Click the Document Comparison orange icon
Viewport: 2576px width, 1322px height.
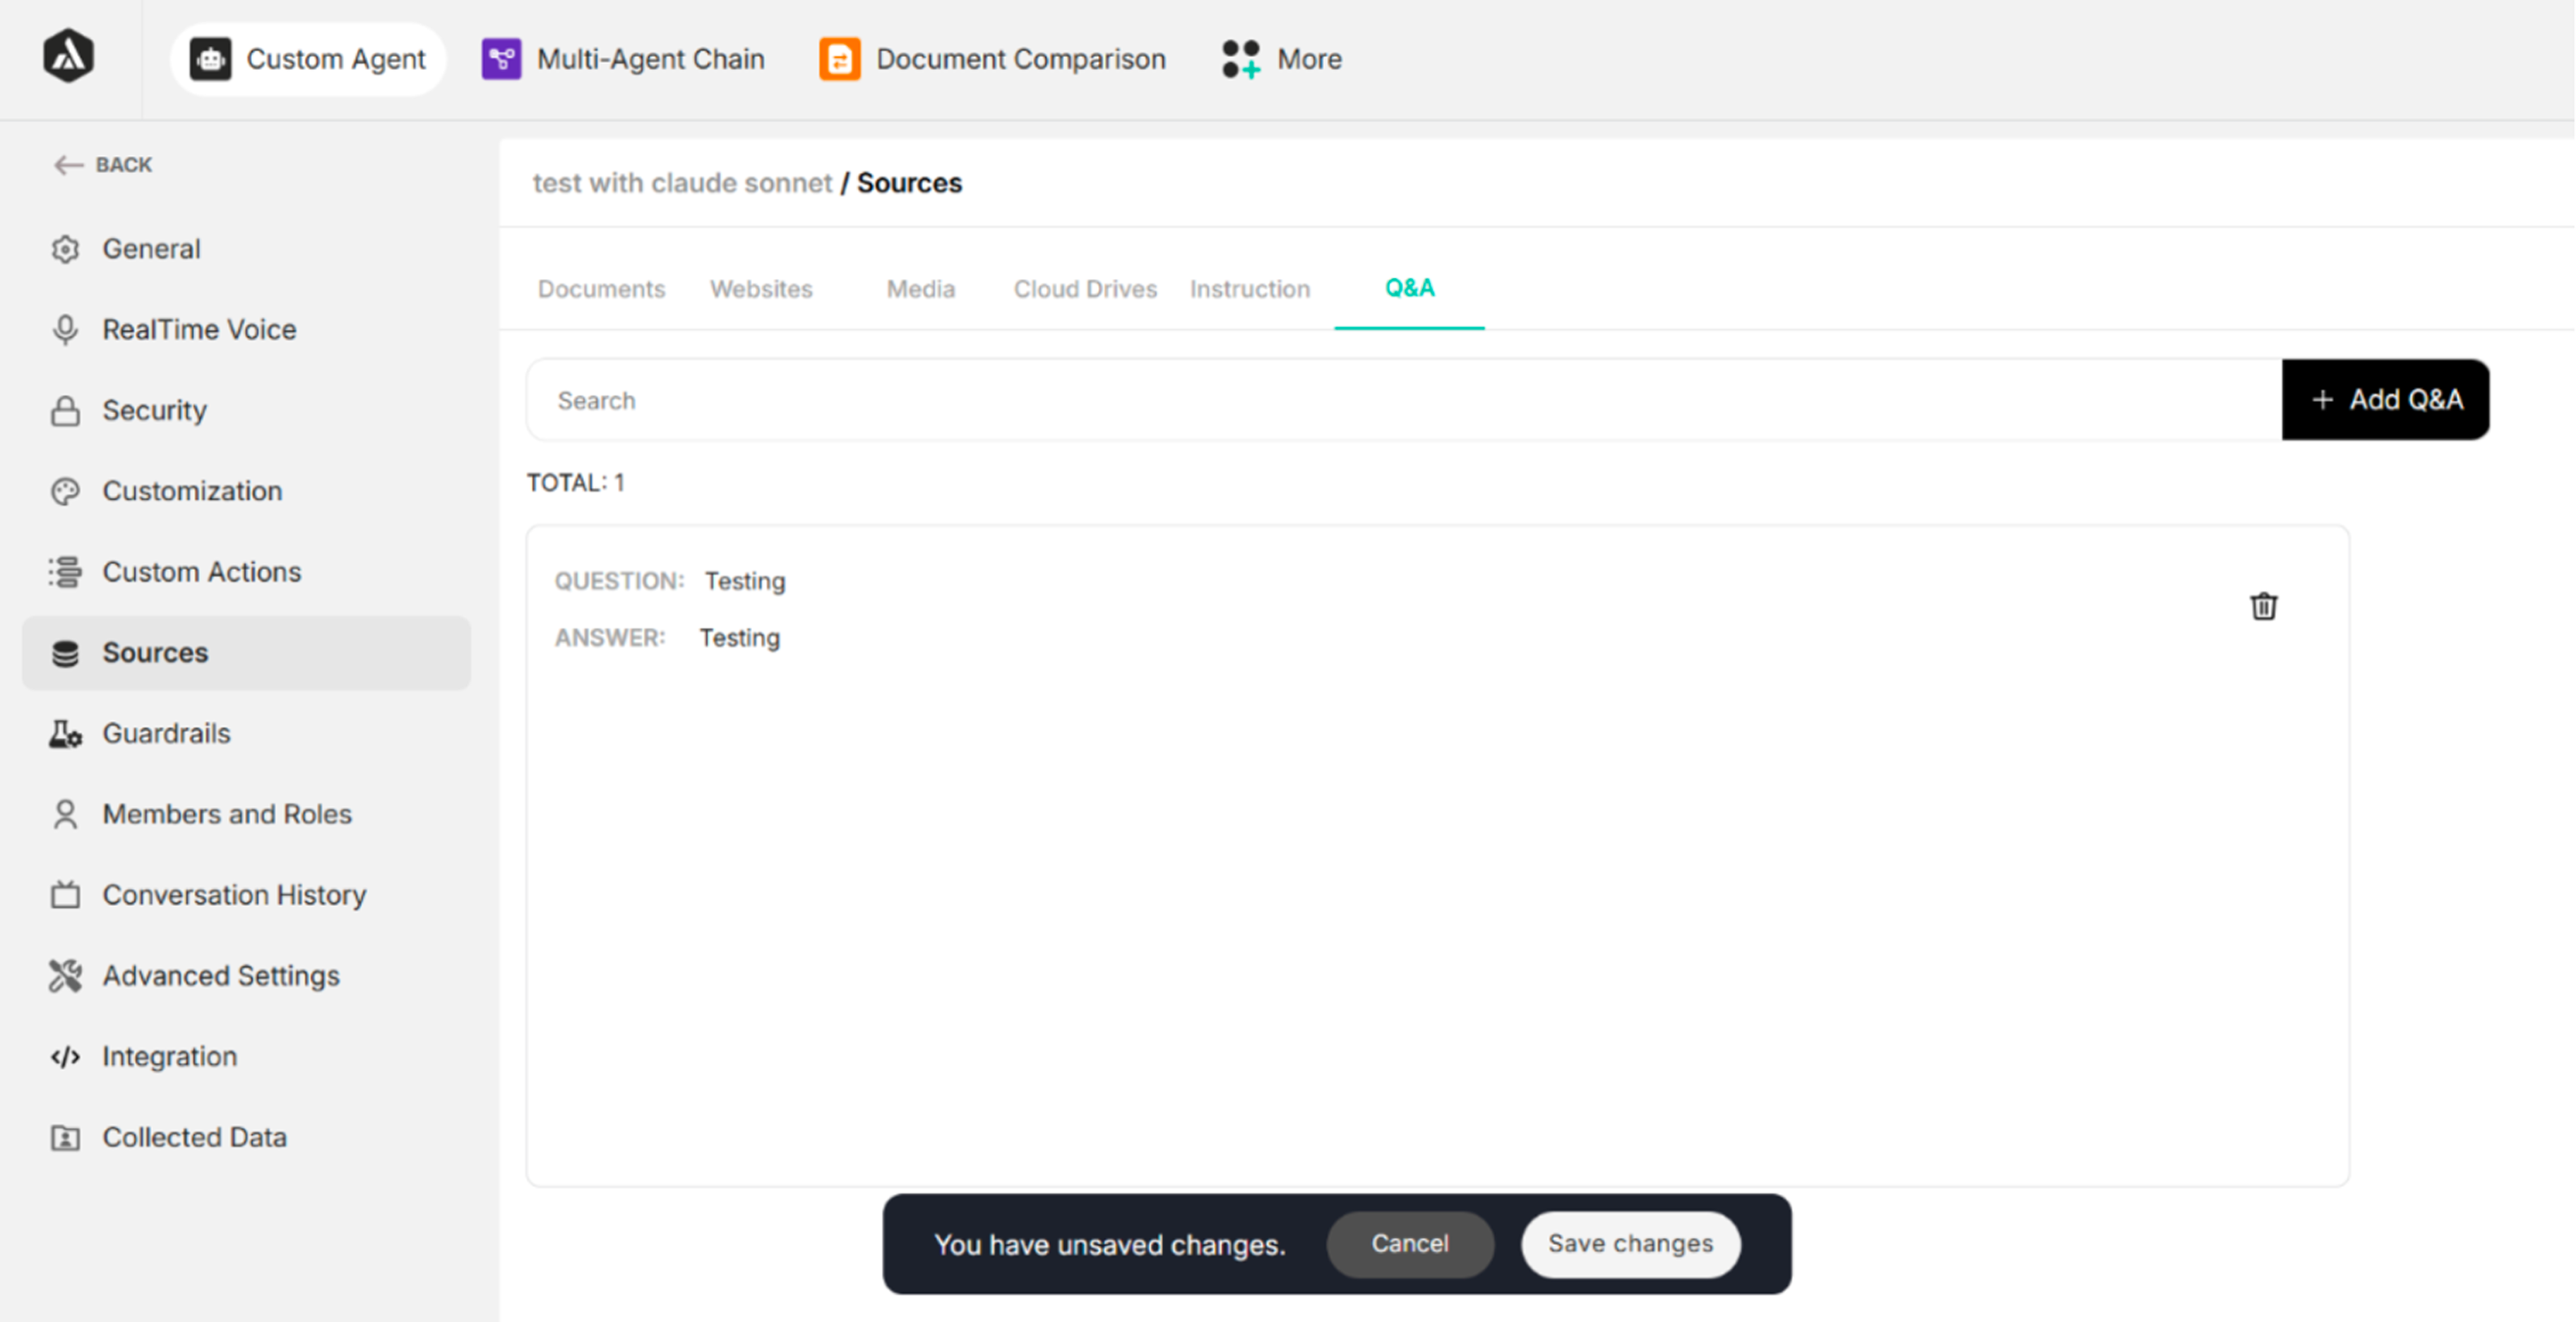pyautogui.click(x=839, y=59)
